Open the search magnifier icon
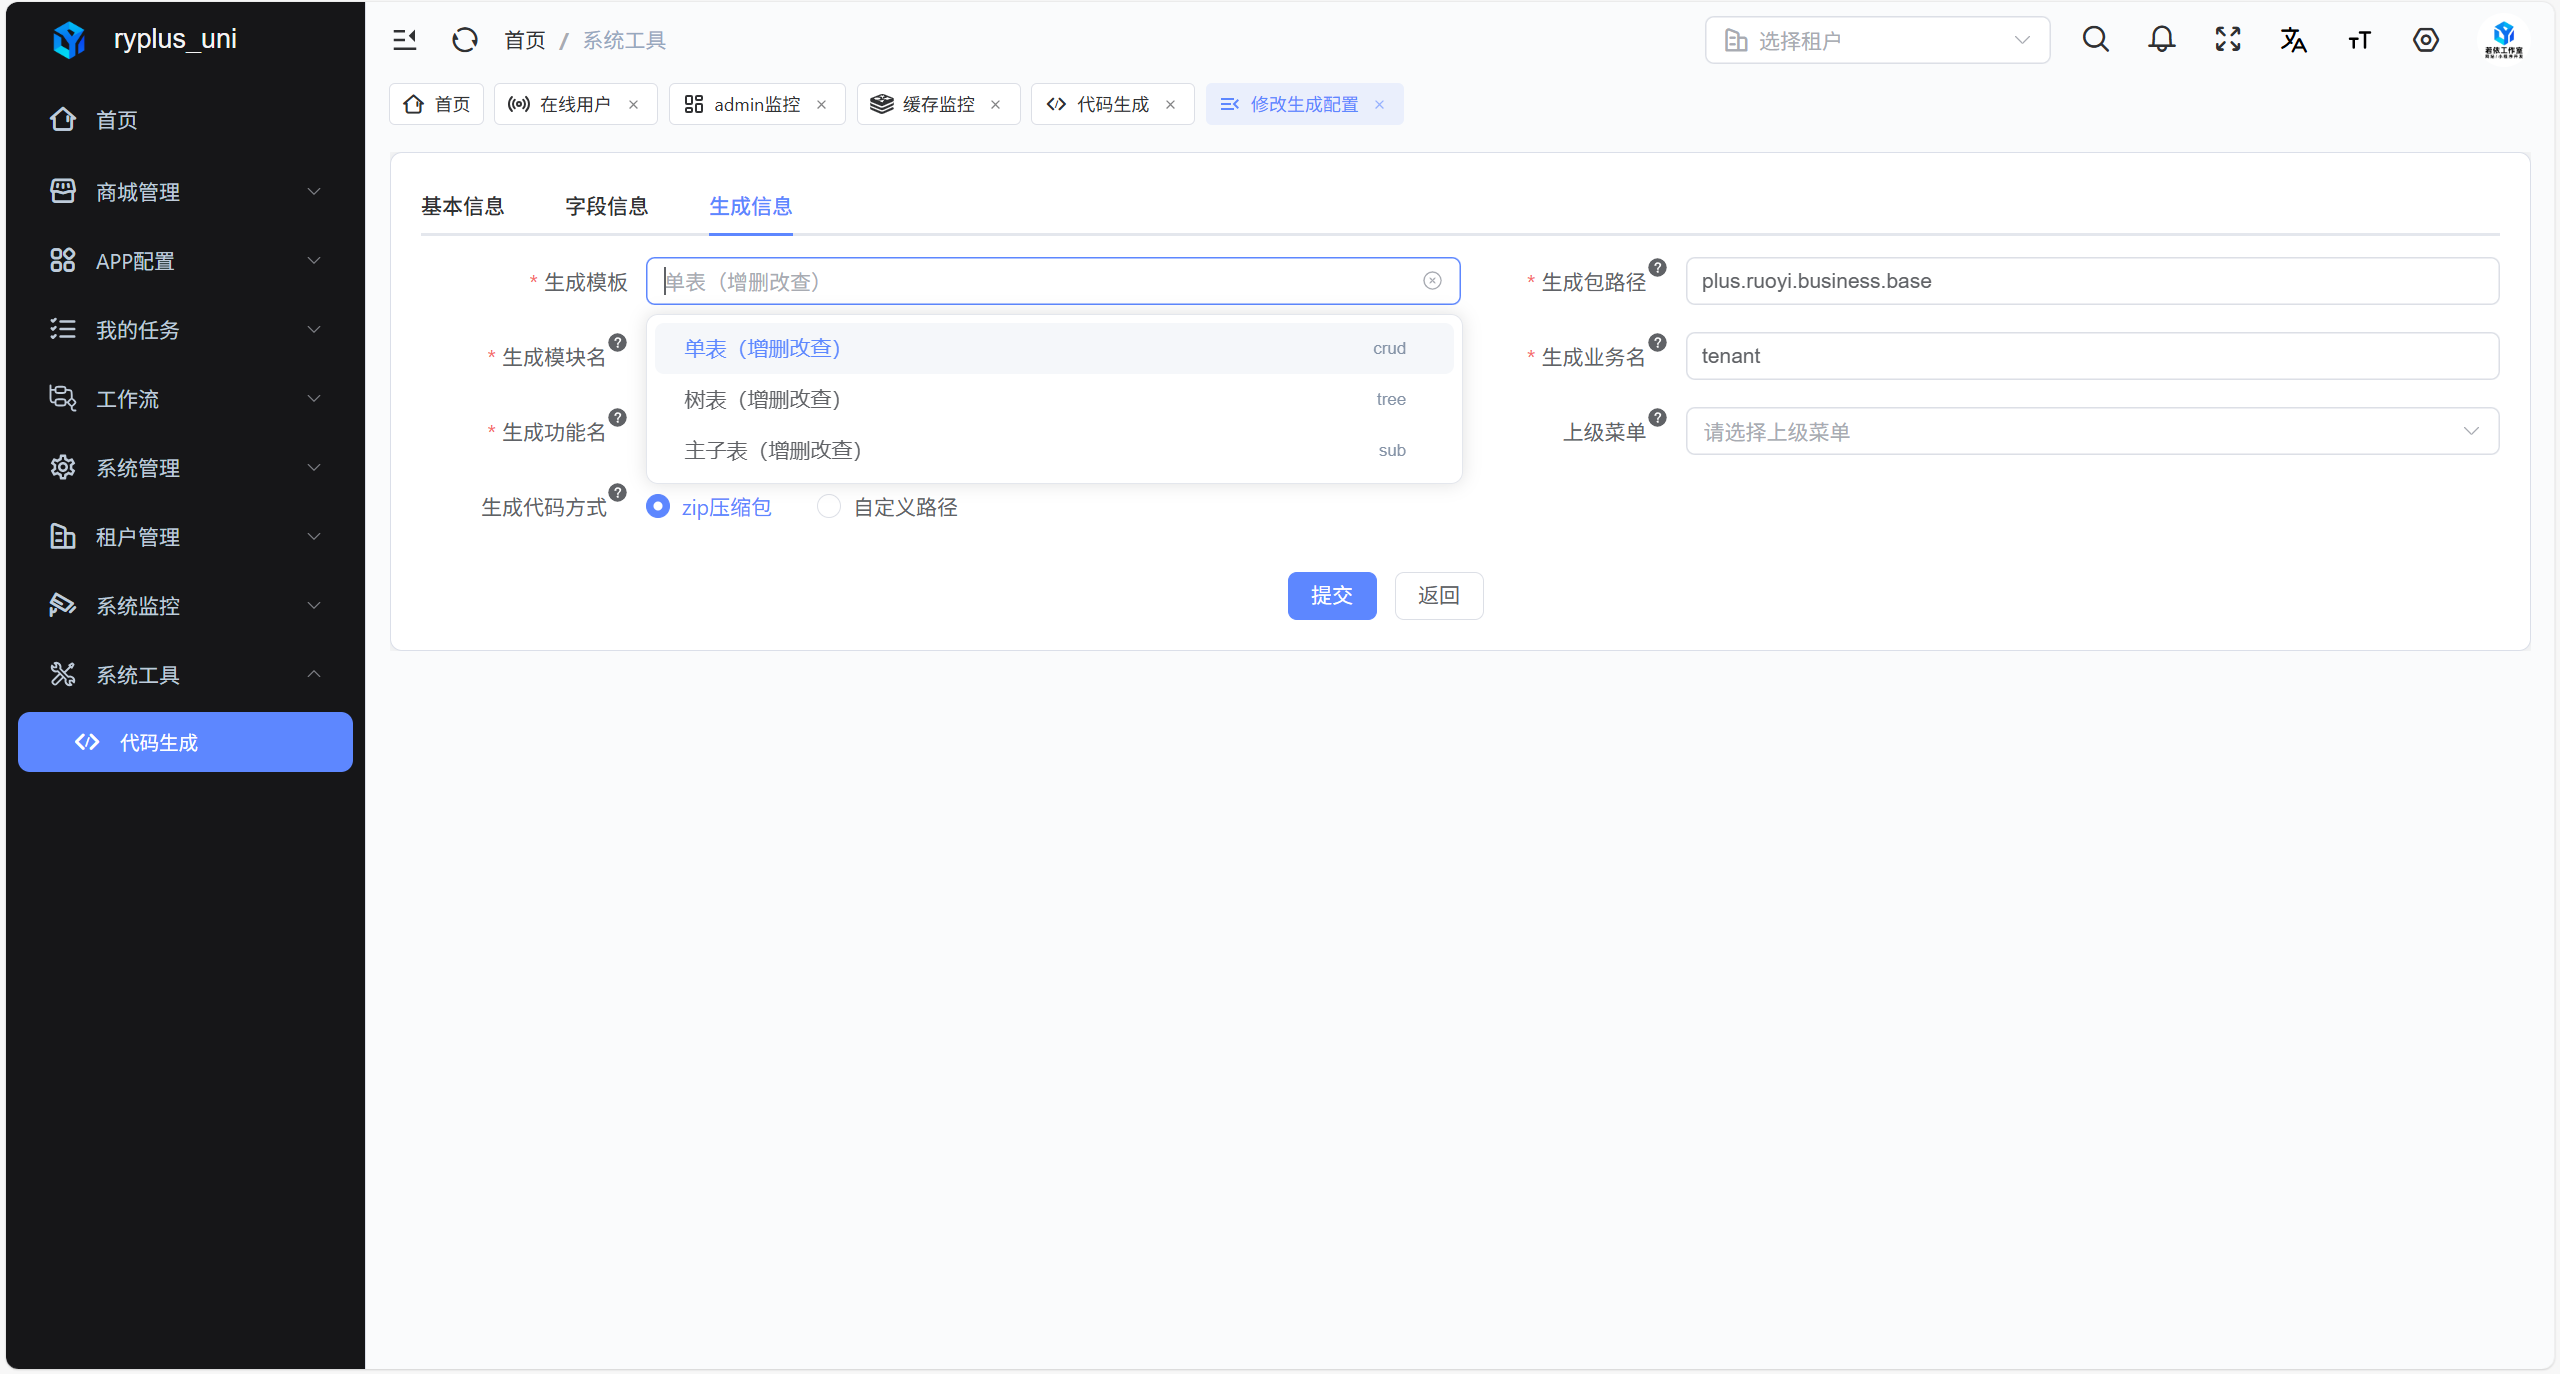Screen dimensions: 2560x1374 pos(2095,40)
